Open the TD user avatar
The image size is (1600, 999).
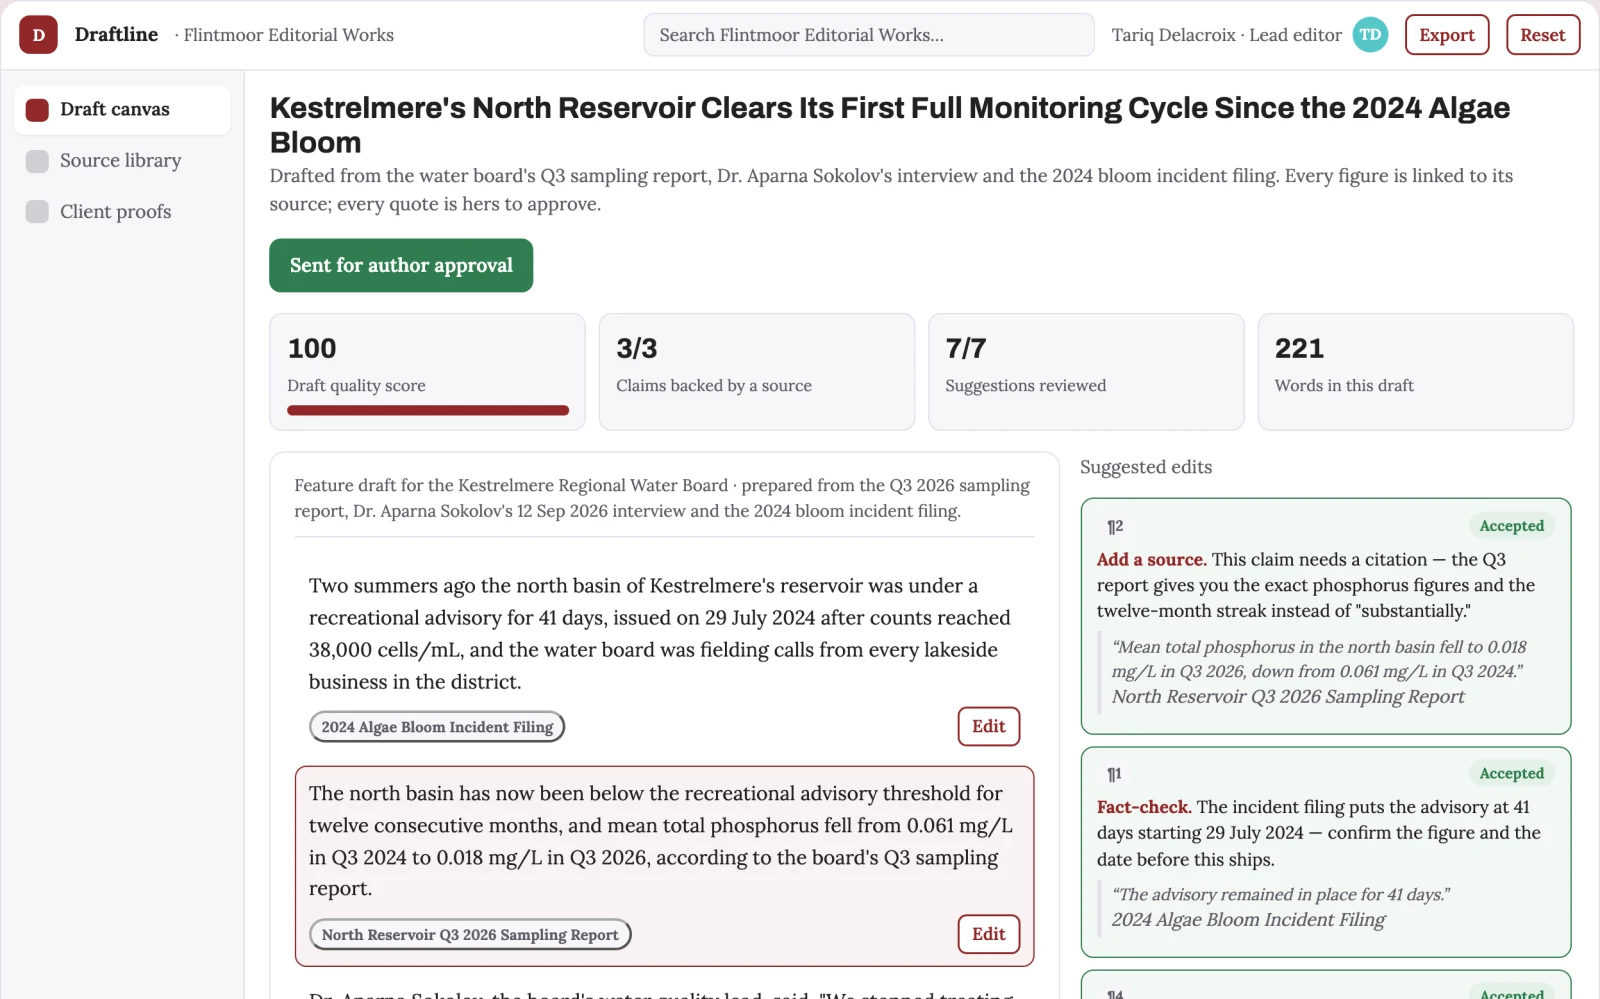[1370, 35]
